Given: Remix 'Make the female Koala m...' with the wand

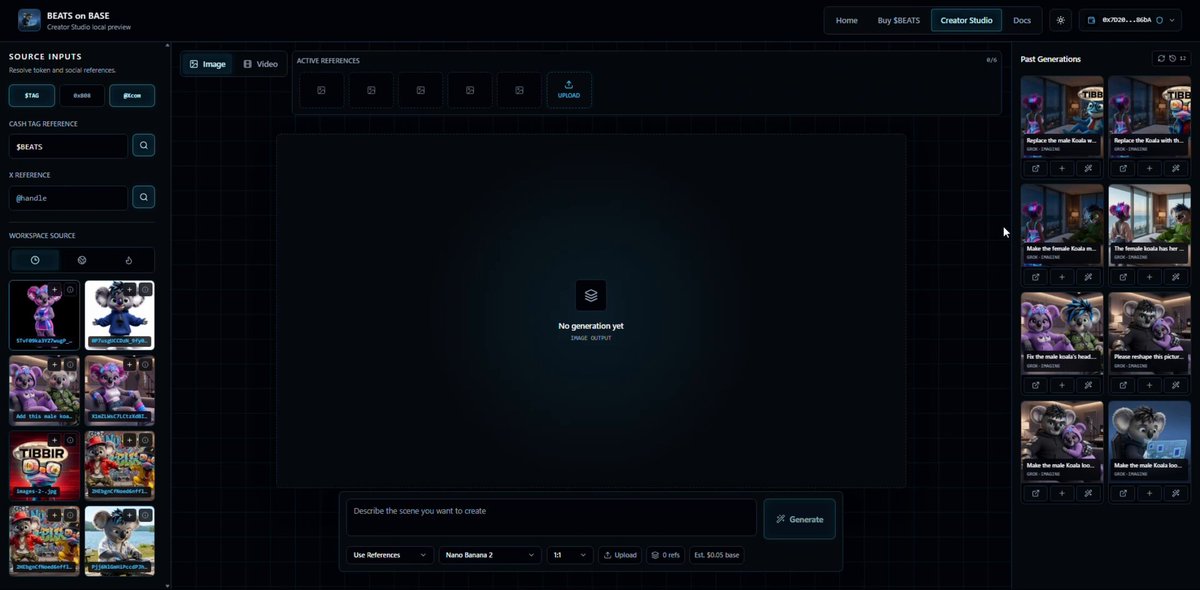Looking at the screenshot, I should pos(1089,277).
